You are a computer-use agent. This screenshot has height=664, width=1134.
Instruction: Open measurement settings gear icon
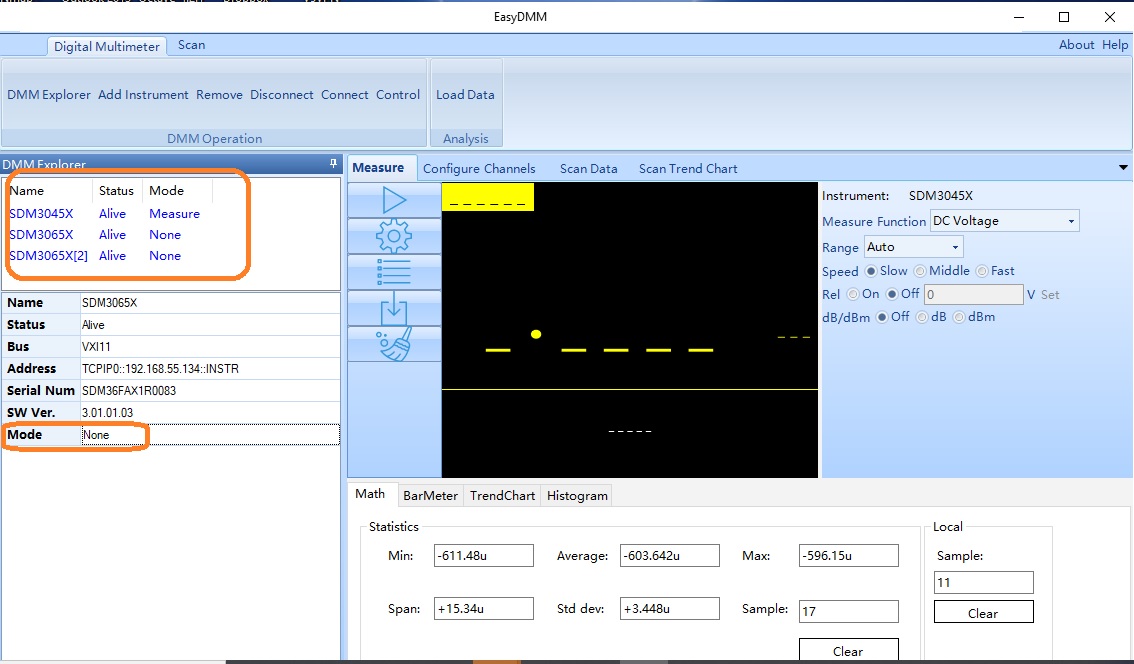pyautogui.click(x=394, y=236)
